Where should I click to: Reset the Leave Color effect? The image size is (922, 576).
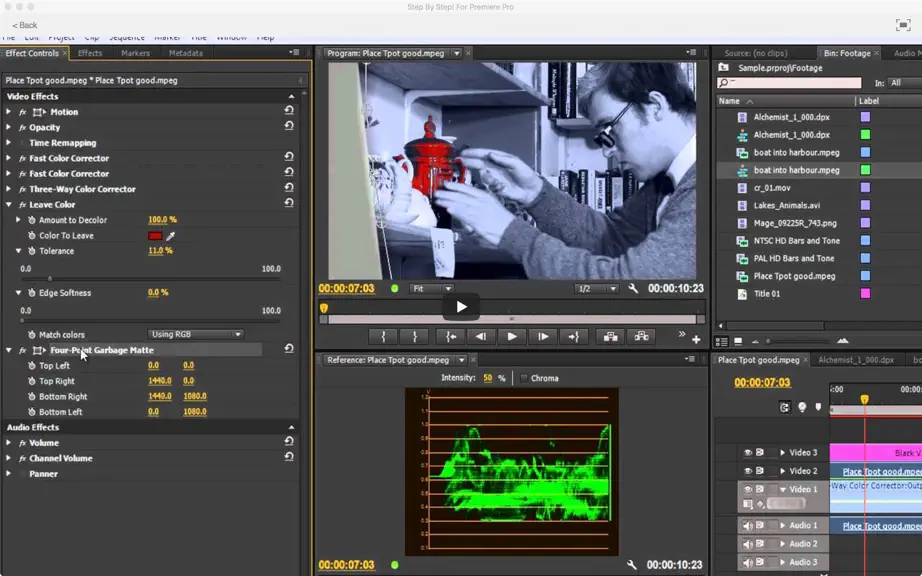(x=289, y=203)
